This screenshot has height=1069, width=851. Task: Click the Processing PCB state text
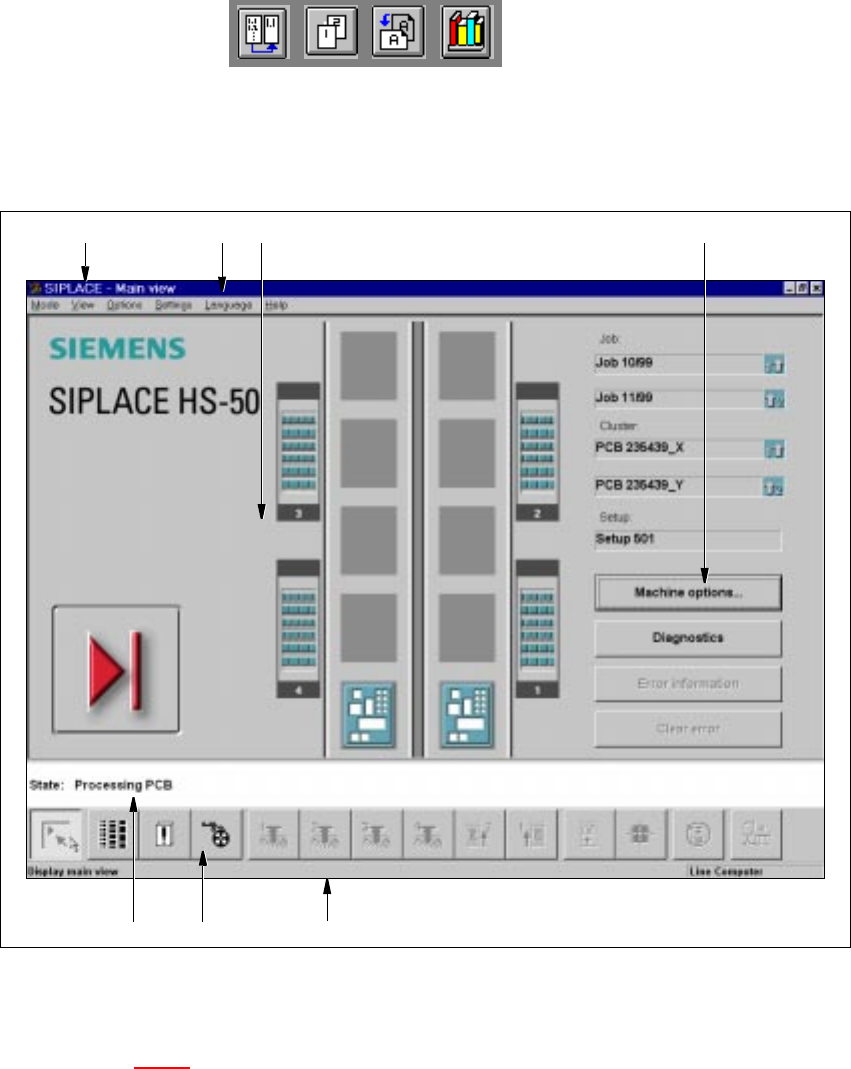click(123, 785)
